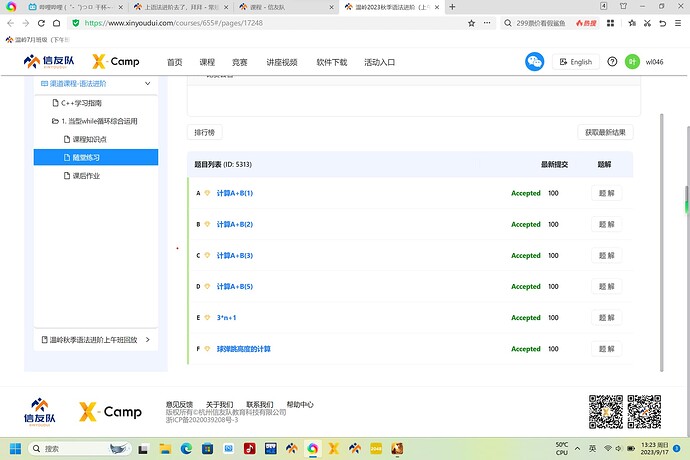Bookmark this page with the star icon

471,23
